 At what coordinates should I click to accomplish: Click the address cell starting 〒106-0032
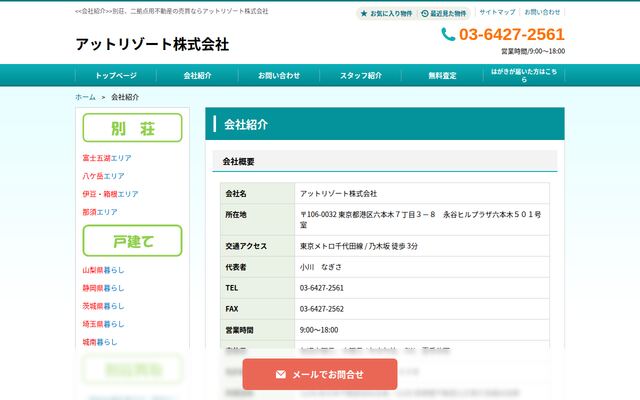pyautogui.click(x=420, y=220)
